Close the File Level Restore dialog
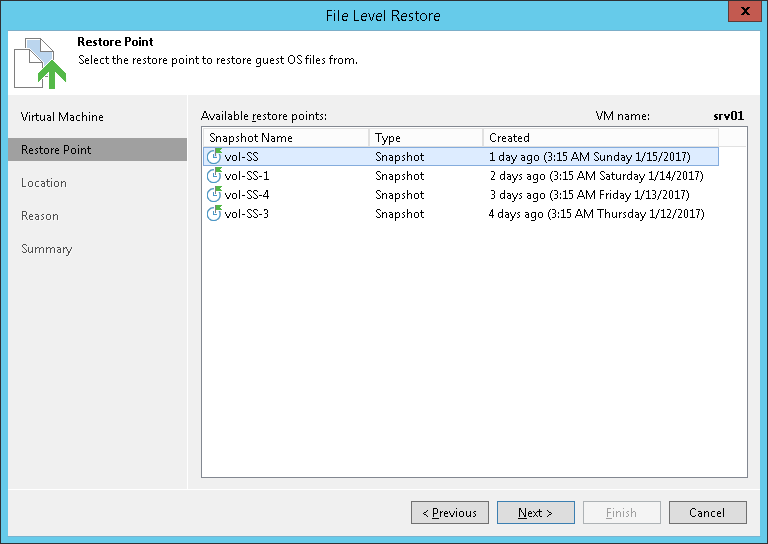Screen dimensions: 768x544 point(741,15)
